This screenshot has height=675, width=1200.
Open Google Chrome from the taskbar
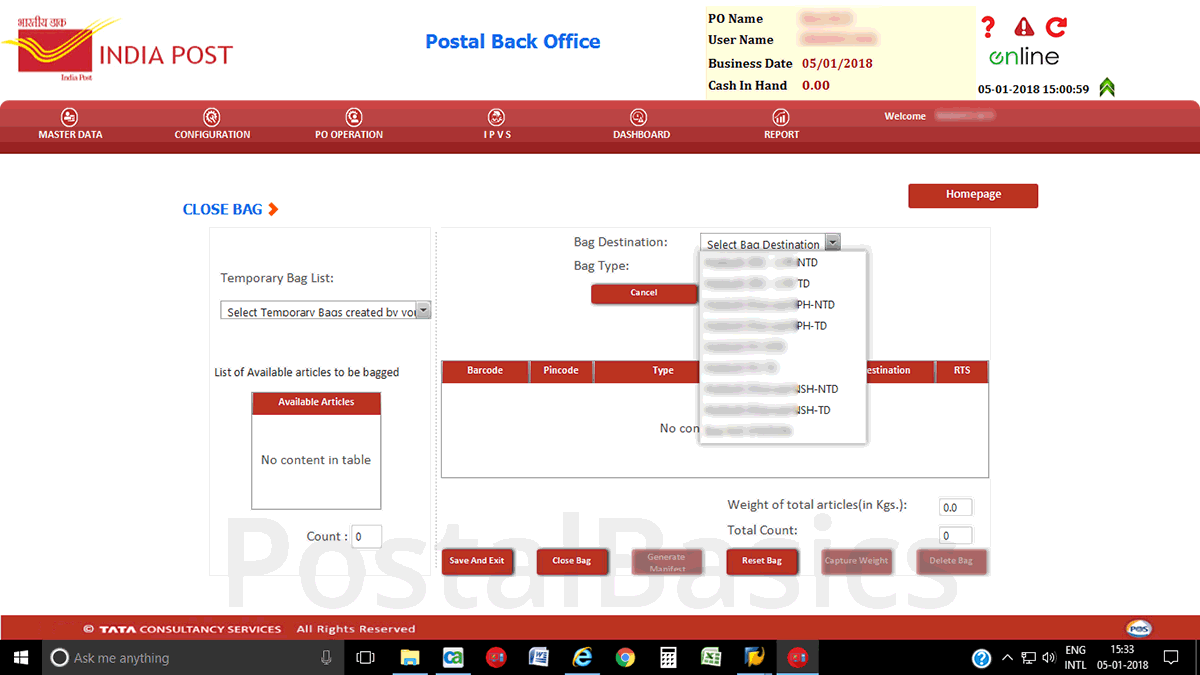(625, 658)
